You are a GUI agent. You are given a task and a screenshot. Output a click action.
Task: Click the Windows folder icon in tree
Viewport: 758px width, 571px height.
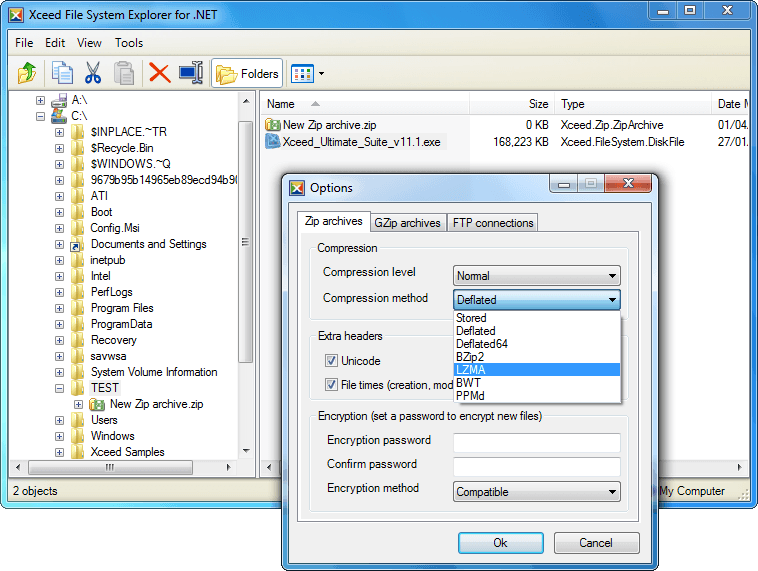(x=77, y=436)
